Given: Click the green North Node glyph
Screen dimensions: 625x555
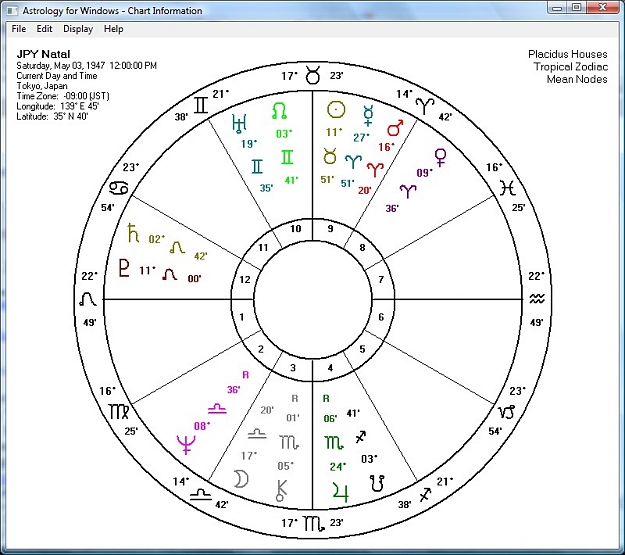Looking at the screenshot, I should click(279, 111).
